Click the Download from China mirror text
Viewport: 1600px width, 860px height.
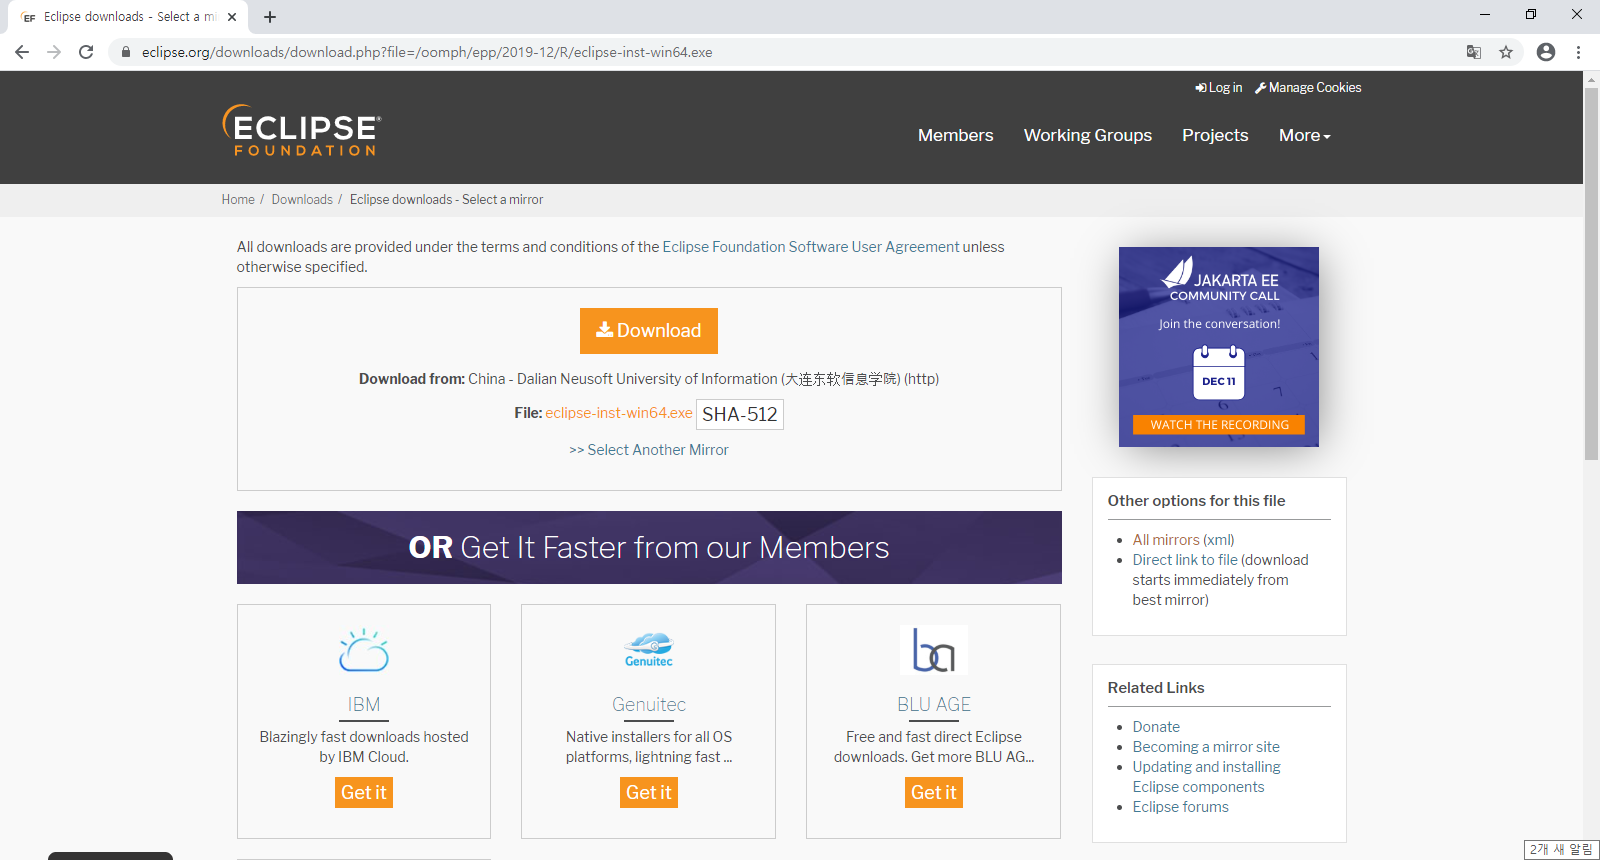pos(649,379)
